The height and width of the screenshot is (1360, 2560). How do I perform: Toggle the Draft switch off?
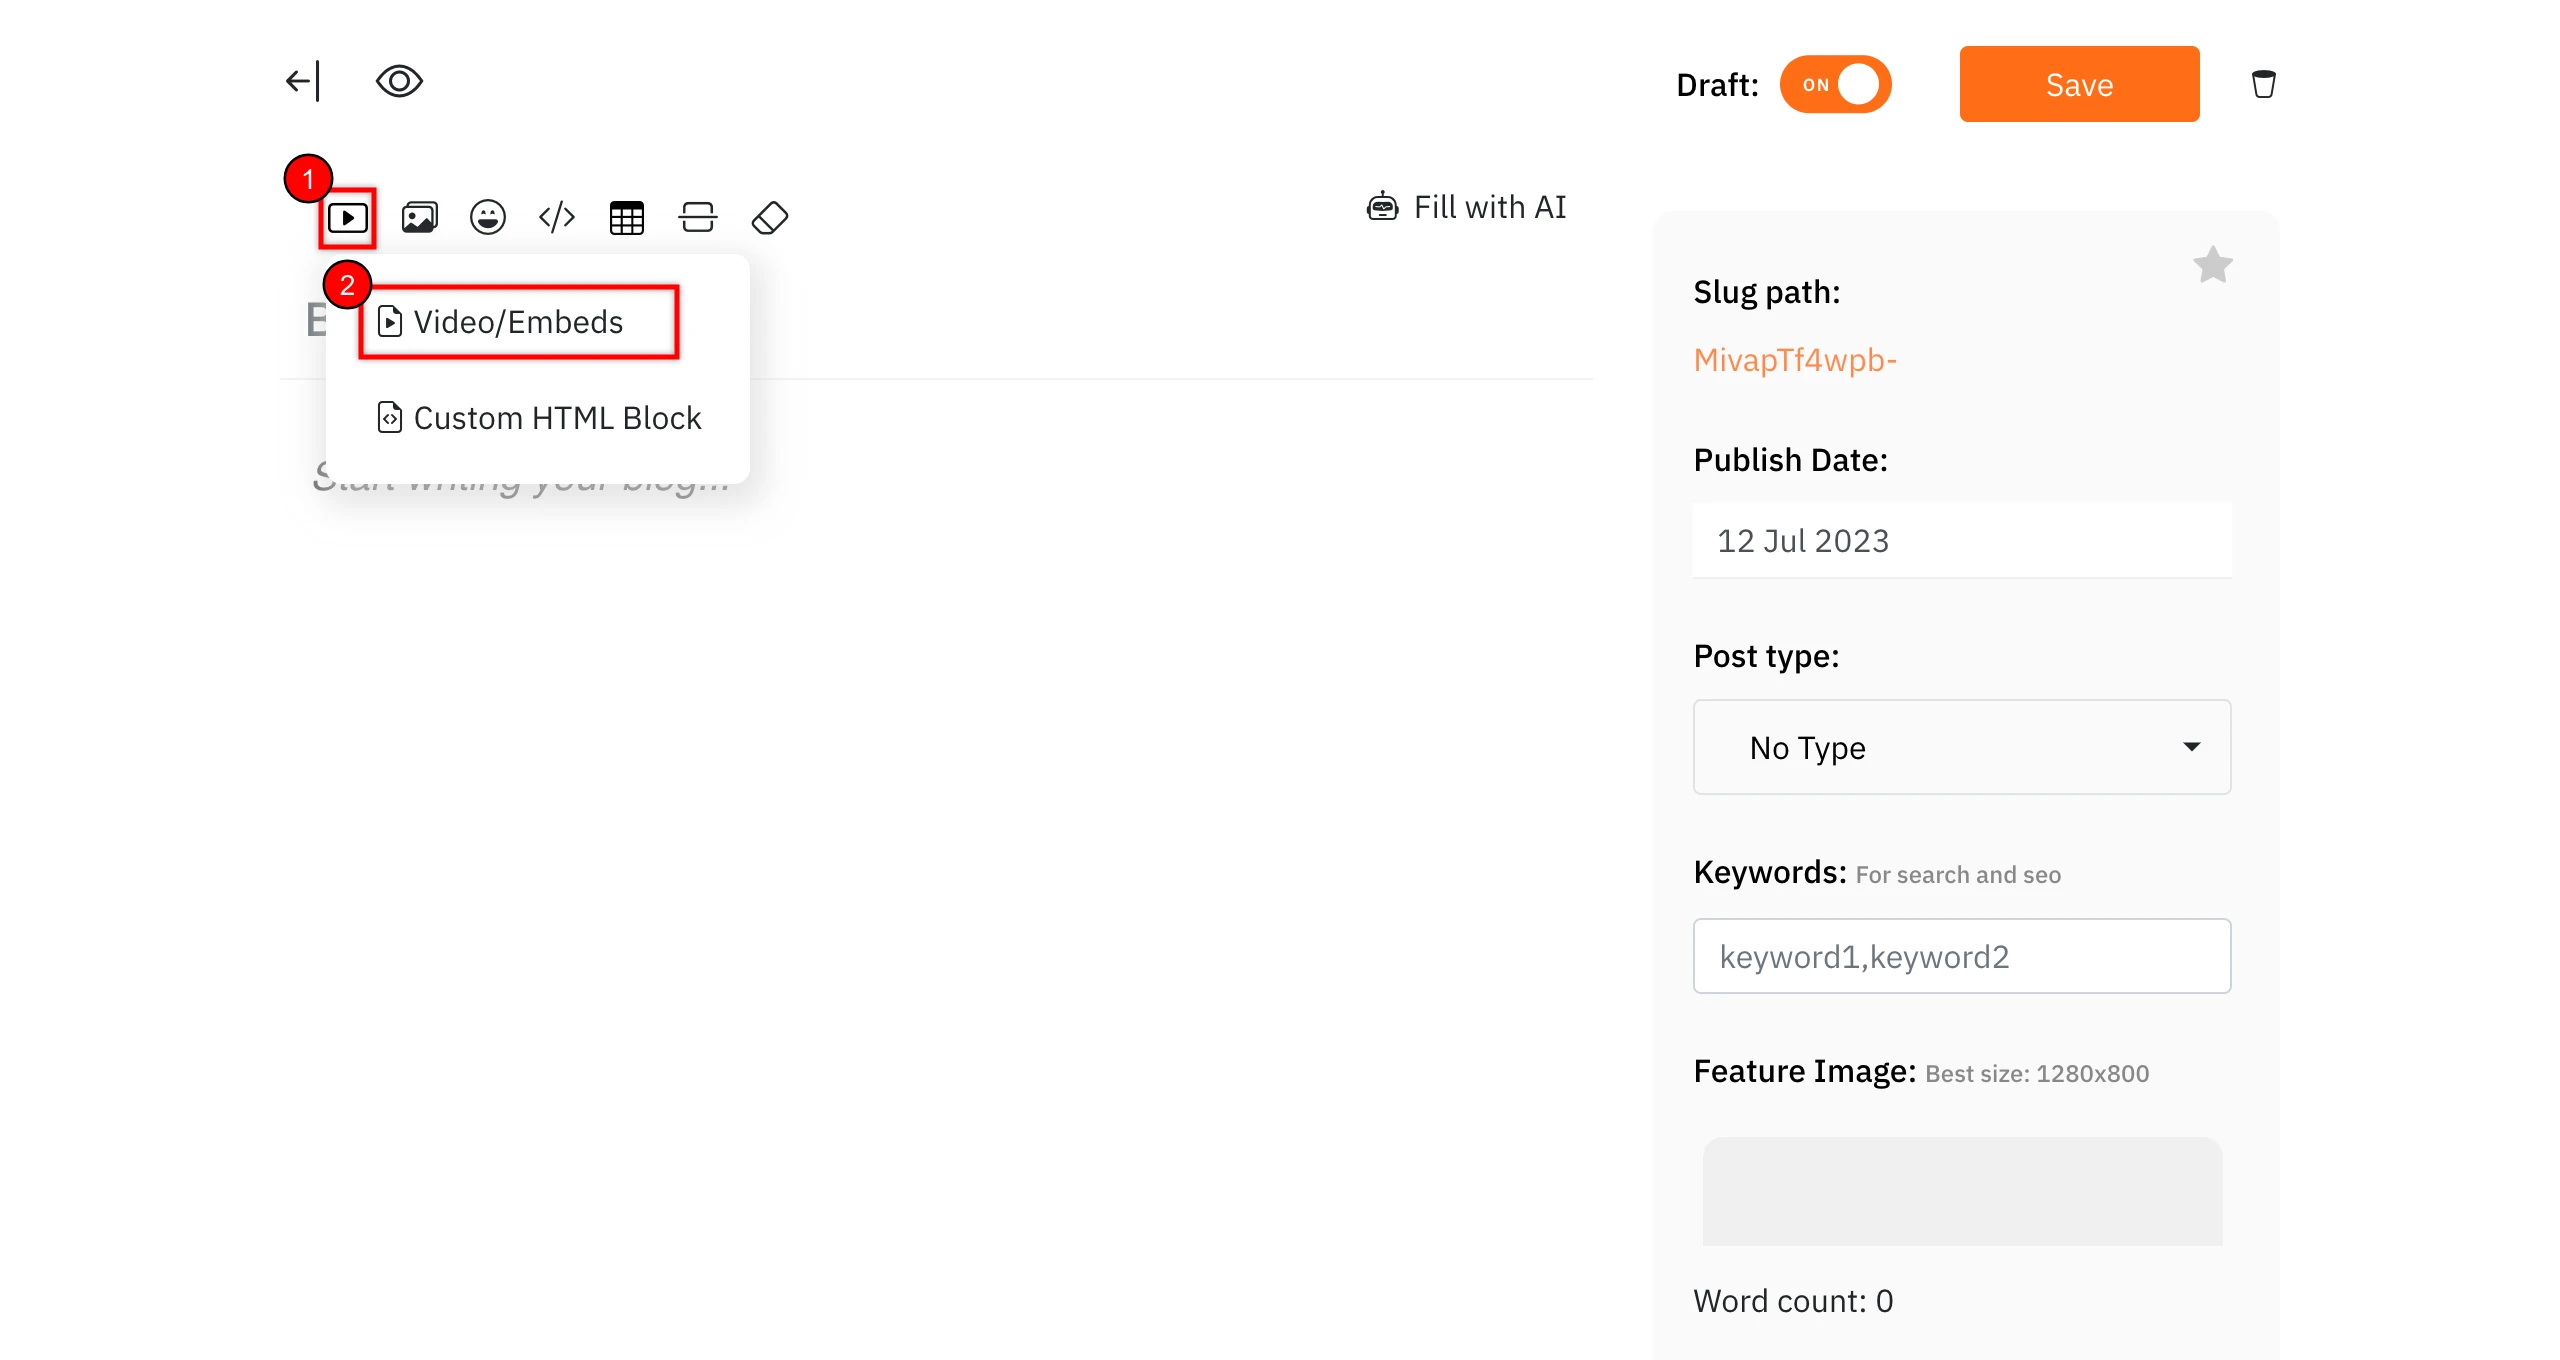coord(1835,84)
